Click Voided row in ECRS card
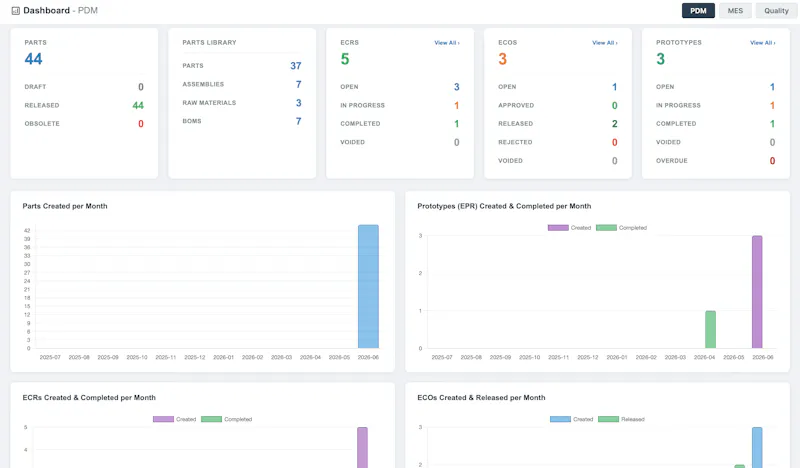The width and height of the screenshot is (800, 468). (400, 142)
